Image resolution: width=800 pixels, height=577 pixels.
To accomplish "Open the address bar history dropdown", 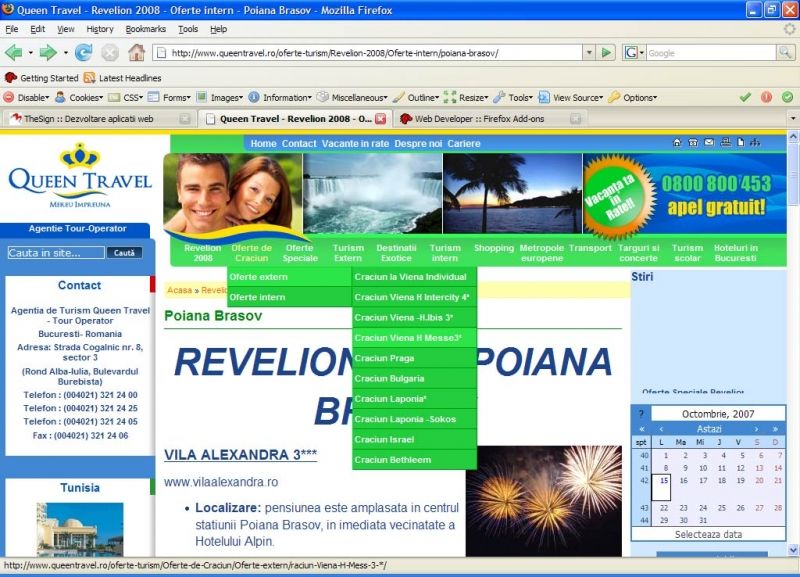I will point(589,52).
